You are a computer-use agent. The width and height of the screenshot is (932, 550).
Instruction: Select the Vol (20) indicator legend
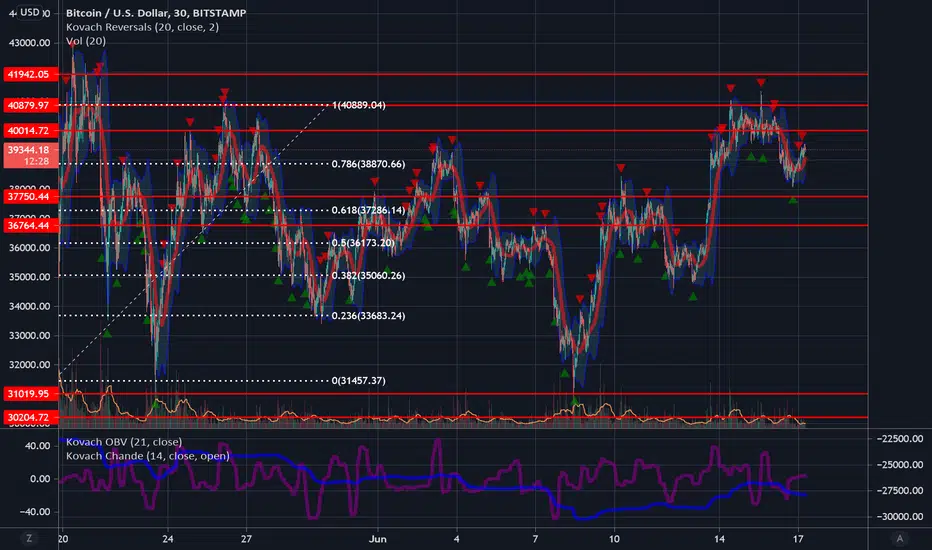coord(86,41)
